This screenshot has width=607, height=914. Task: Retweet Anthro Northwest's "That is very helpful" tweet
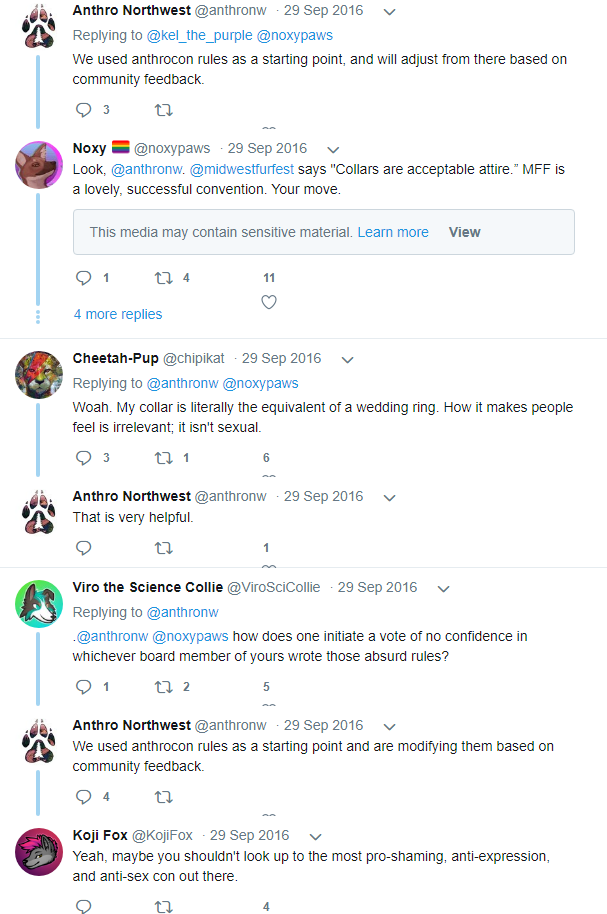tap(164, 548)
